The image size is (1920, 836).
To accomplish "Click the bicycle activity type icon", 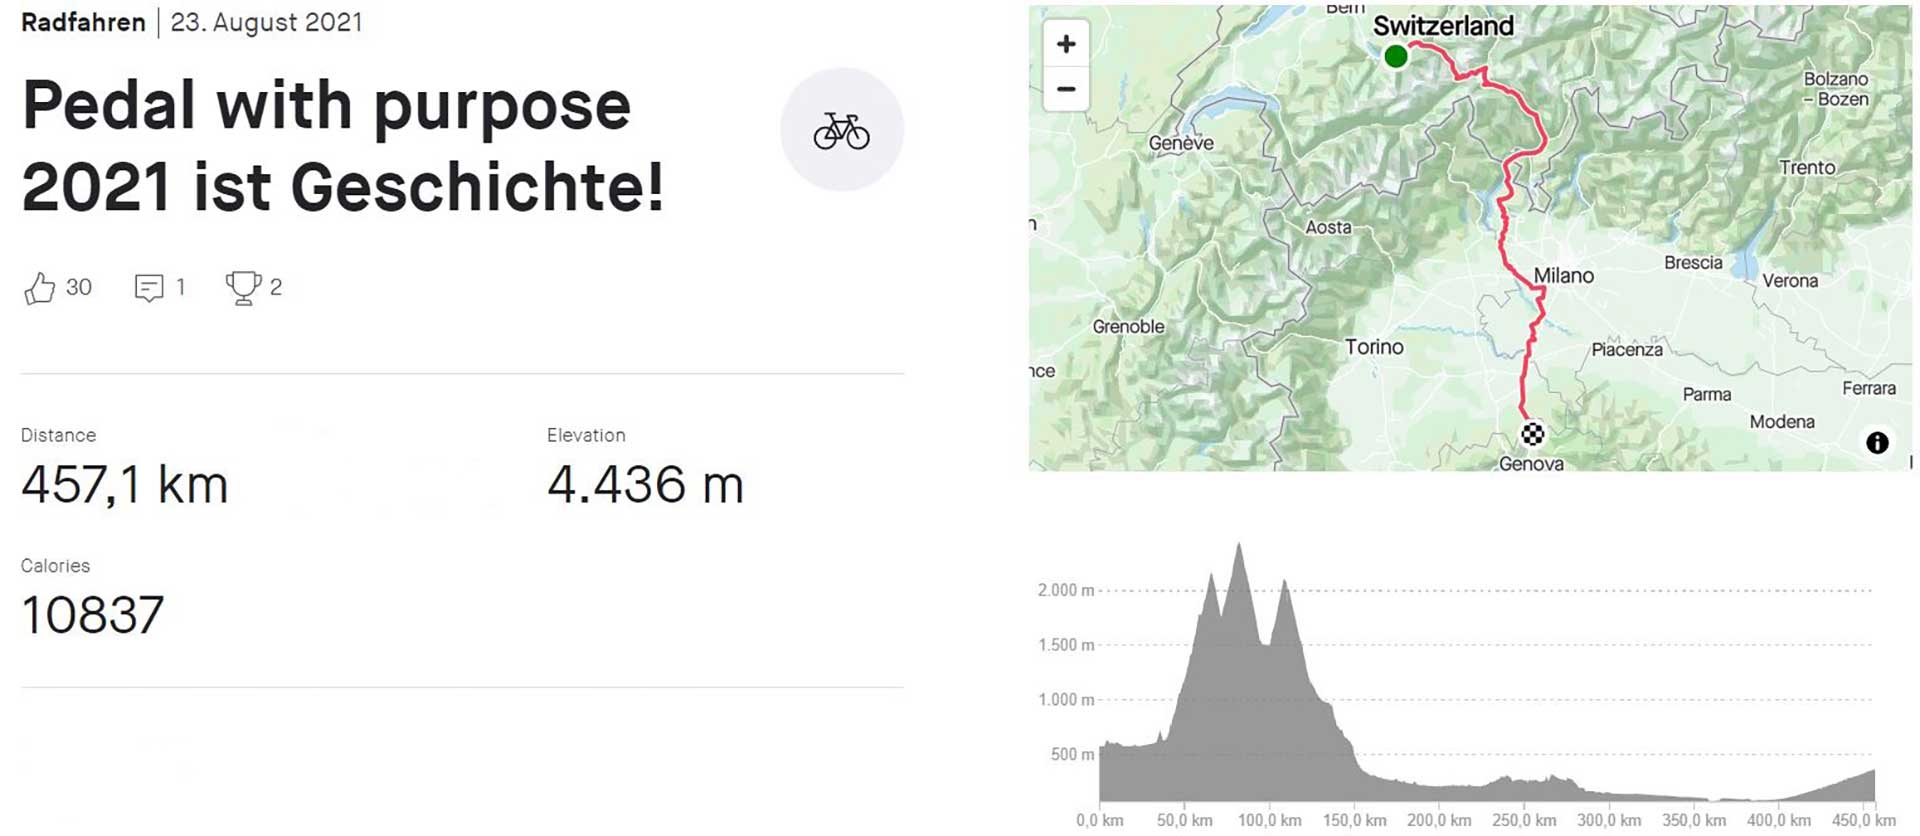I will (x=841, y=130).
